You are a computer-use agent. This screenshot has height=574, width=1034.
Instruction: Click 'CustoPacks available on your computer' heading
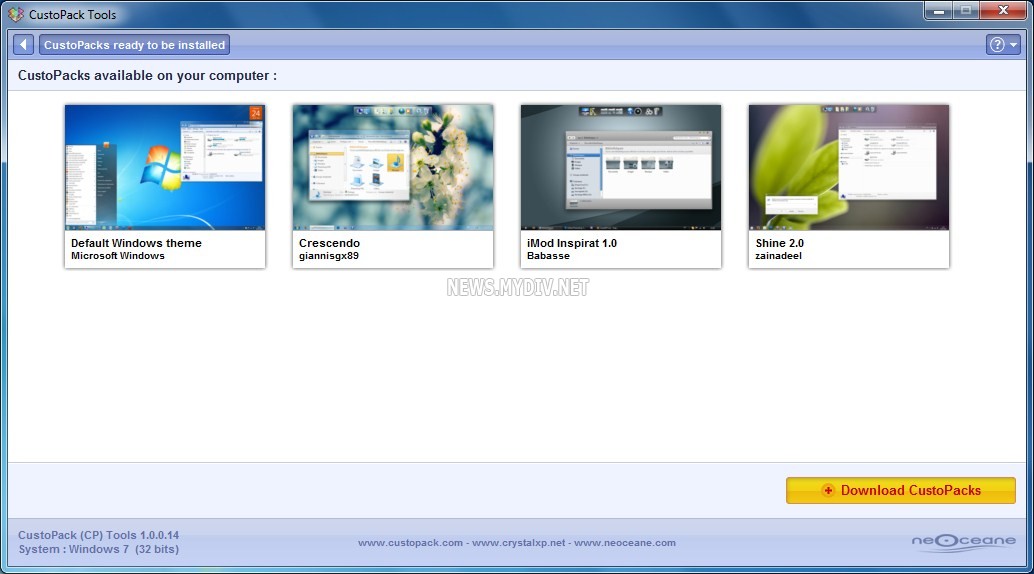click(147, 76)
